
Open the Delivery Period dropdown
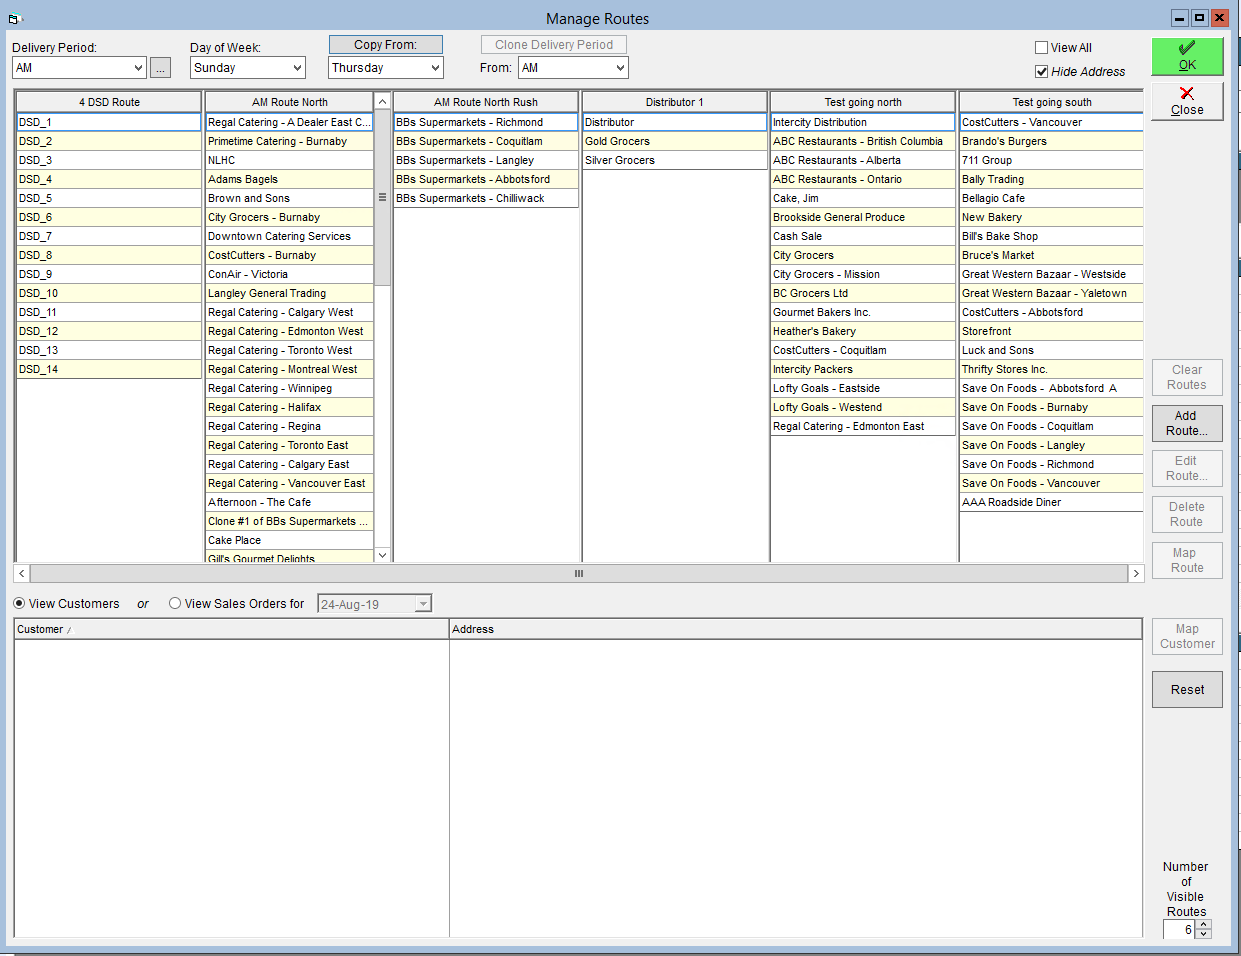pos(138,67)
